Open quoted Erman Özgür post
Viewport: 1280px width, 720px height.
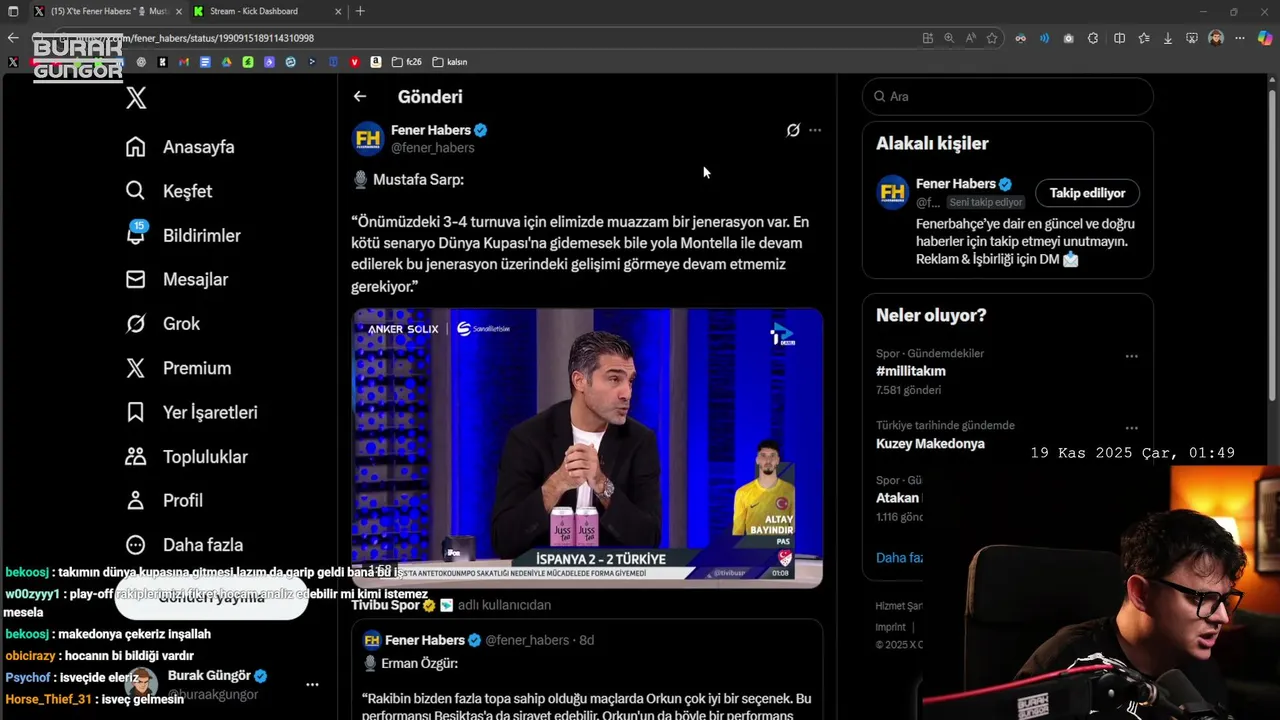tap(587, 670)
